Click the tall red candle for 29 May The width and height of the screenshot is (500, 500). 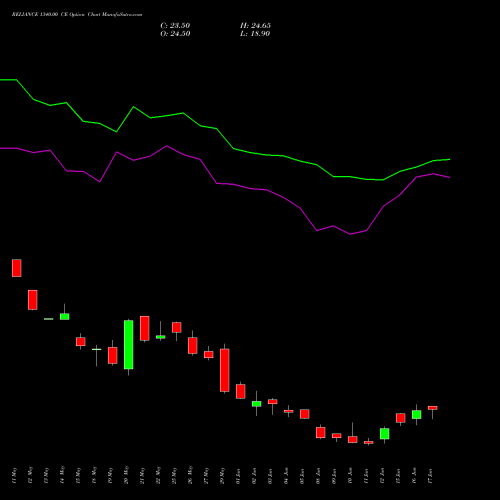pyautogui.click(x=225, y=370)
